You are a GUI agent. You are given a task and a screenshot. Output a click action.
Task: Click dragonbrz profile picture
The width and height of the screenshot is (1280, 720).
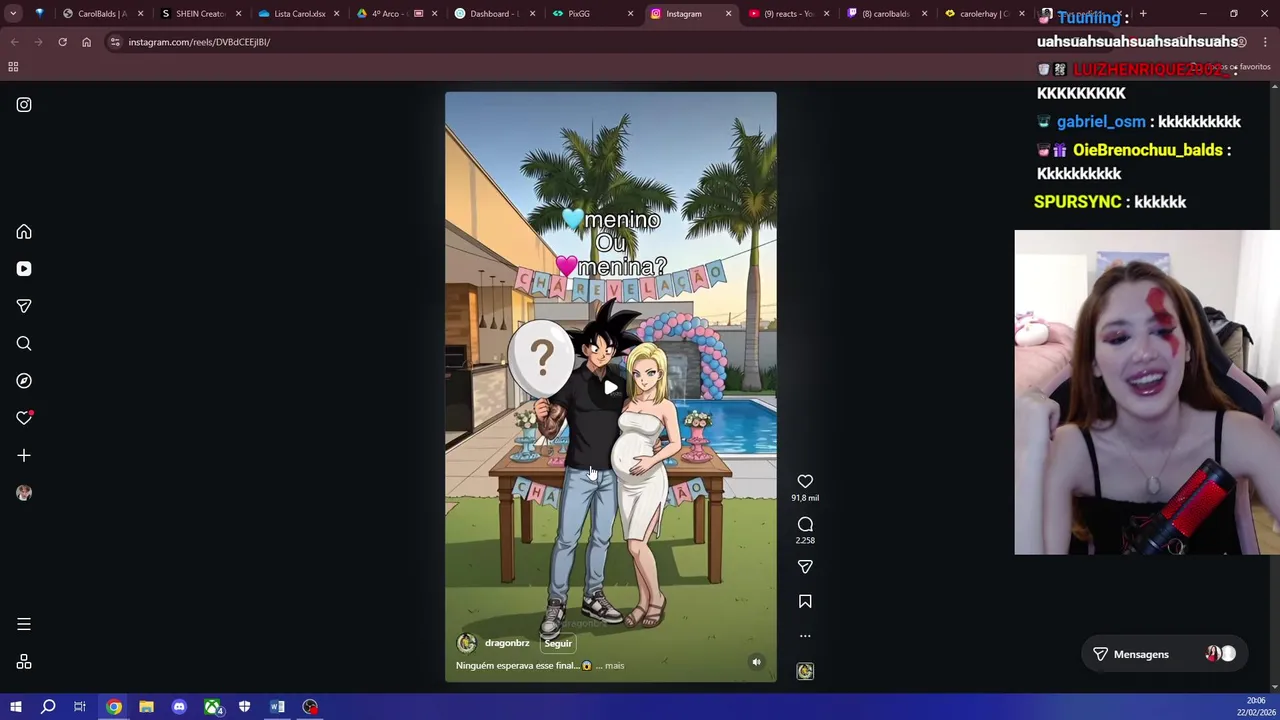466,644
